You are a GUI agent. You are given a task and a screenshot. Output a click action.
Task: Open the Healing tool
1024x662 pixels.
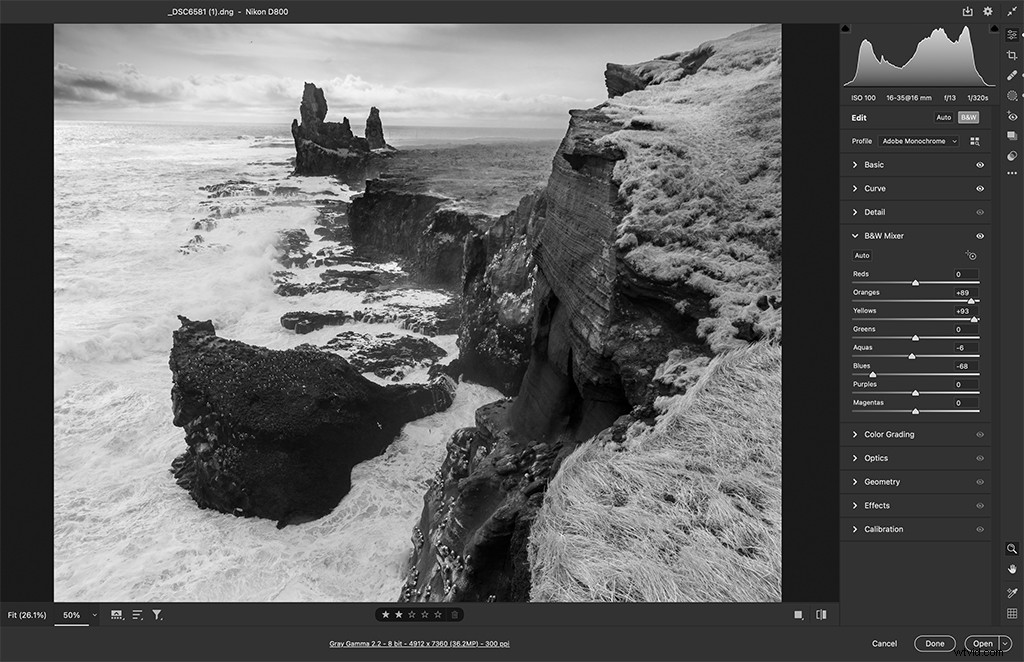coord(1012,74)
